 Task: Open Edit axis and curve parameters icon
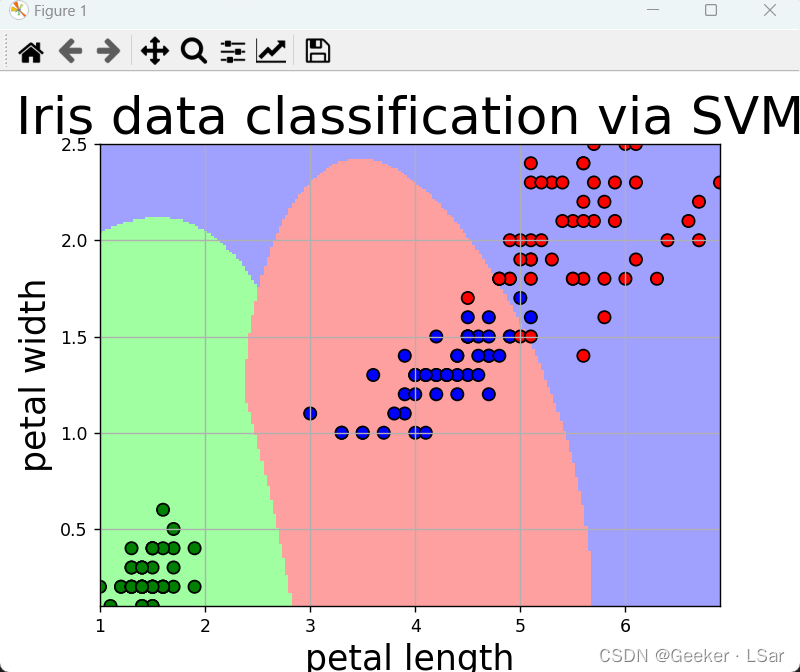[271, 52]
